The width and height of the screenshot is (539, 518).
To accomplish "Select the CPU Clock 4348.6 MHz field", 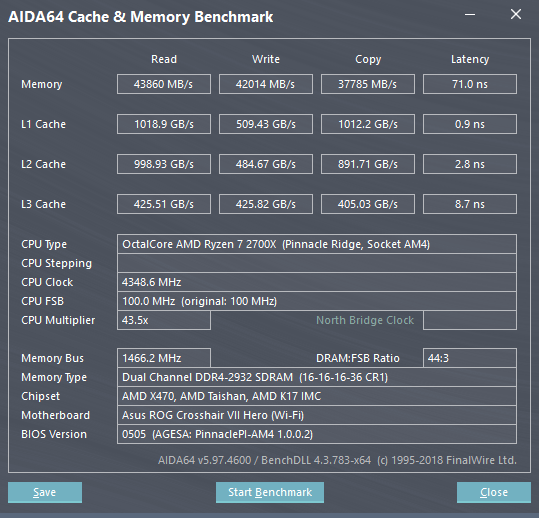I will pos(317,282).
